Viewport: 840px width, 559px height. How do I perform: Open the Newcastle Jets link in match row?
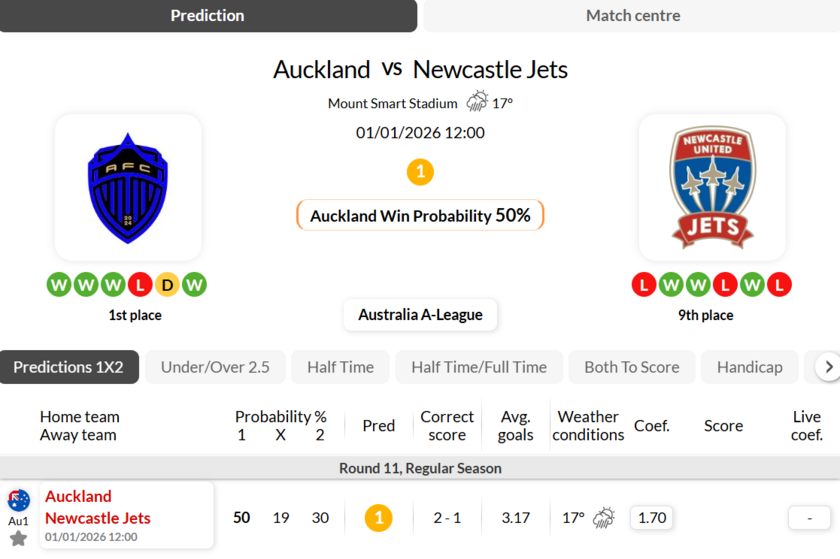coord(98,518)
